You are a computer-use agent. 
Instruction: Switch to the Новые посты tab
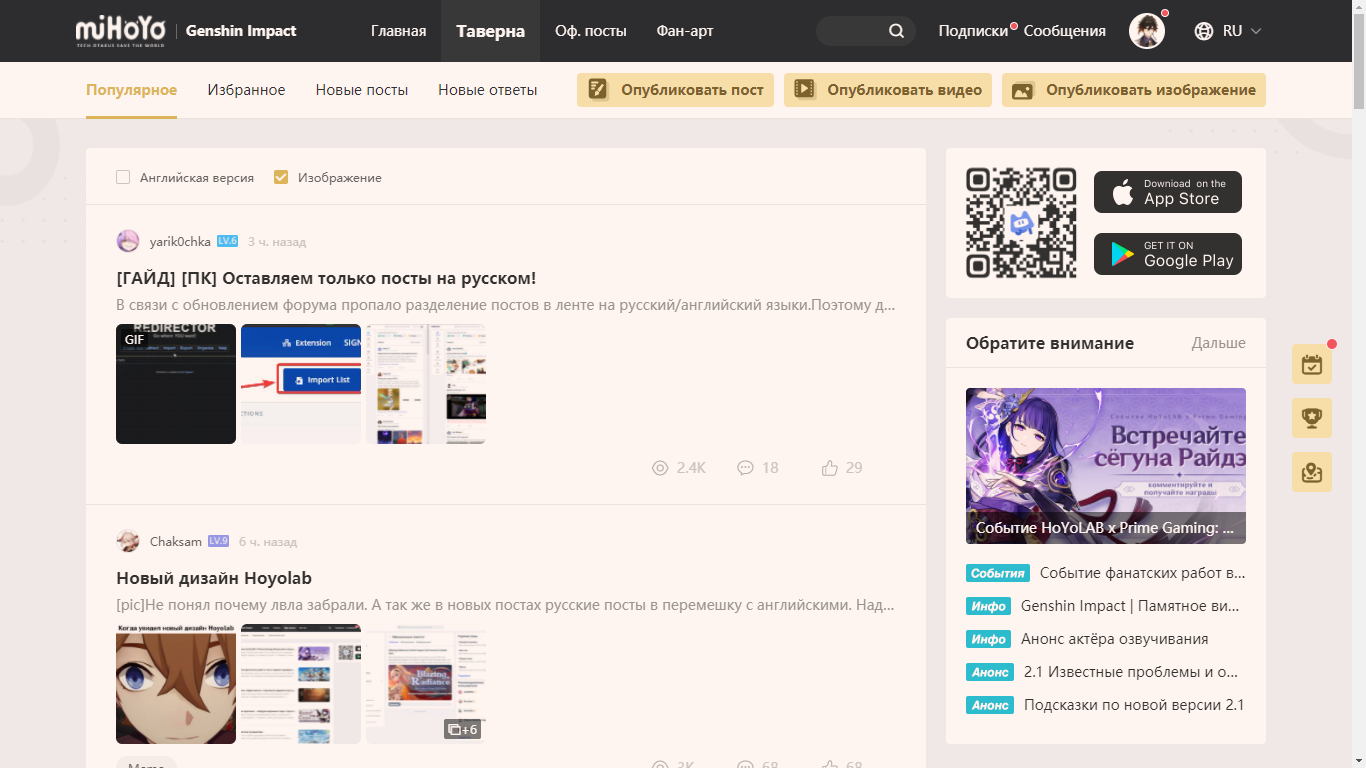361,90
